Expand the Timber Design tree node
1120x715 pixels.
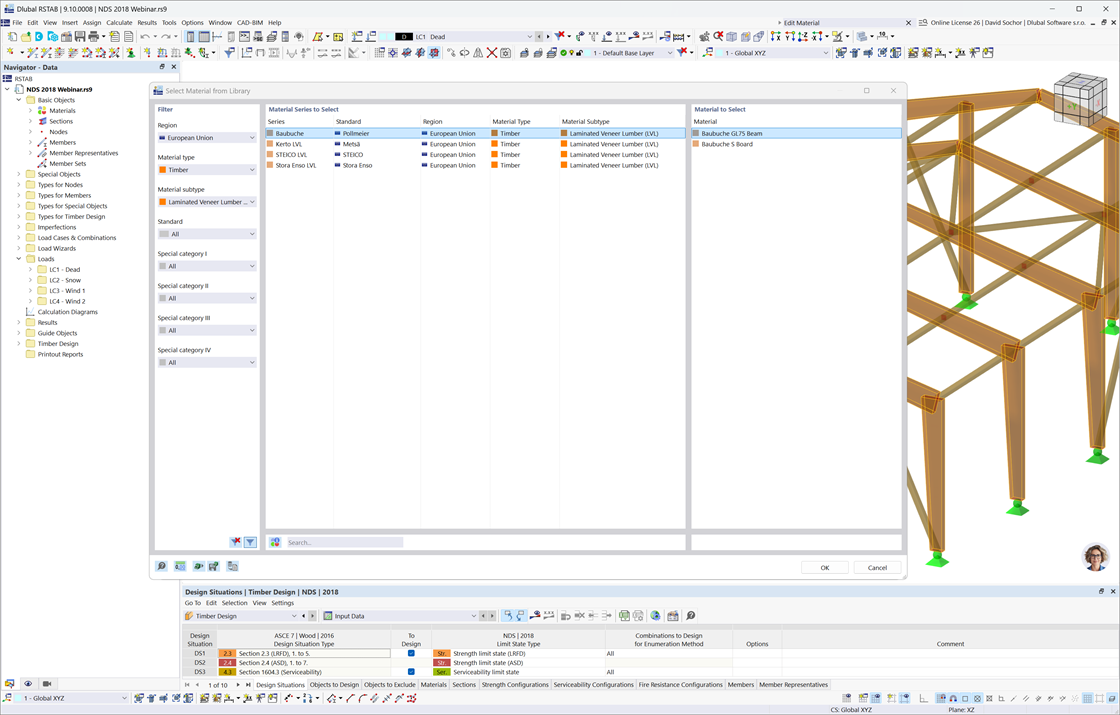click(19, 344)
